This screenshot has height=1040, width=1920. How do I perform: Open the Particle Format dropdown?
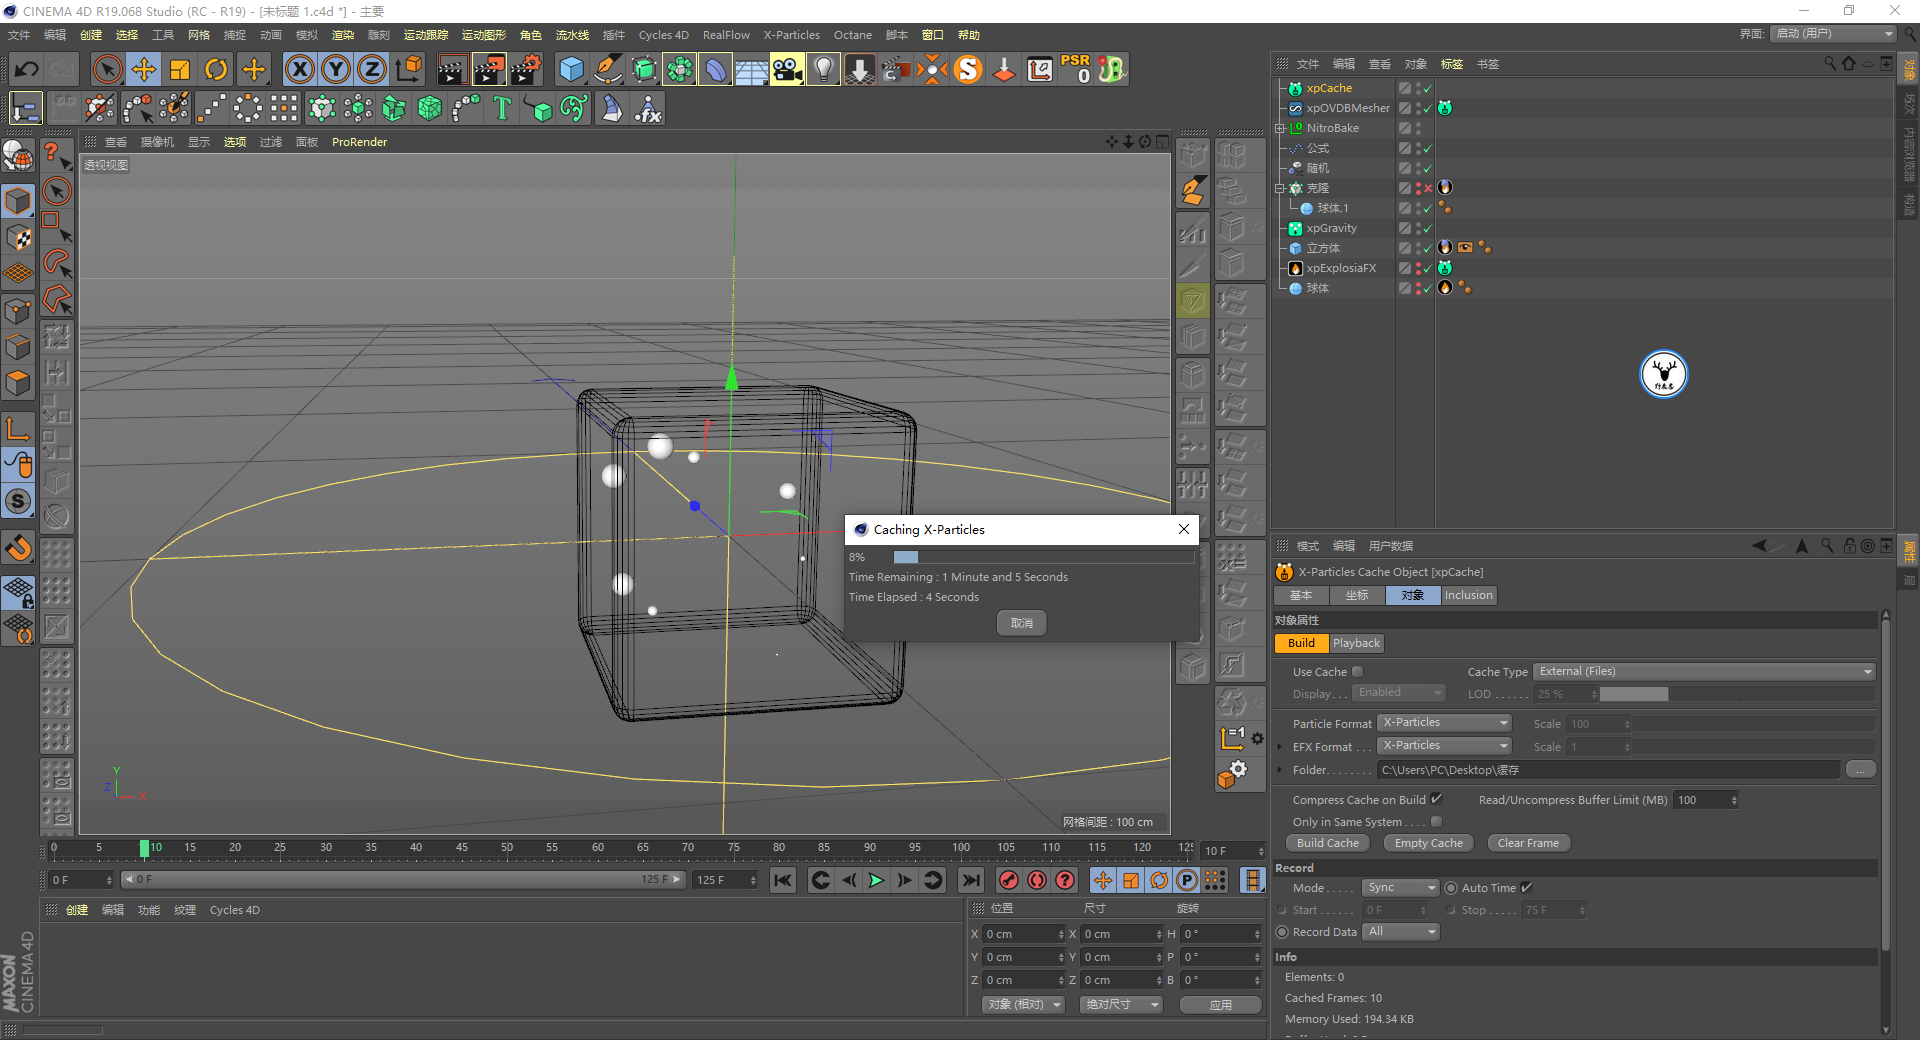pyautogui.click(x=1445, y=723)
